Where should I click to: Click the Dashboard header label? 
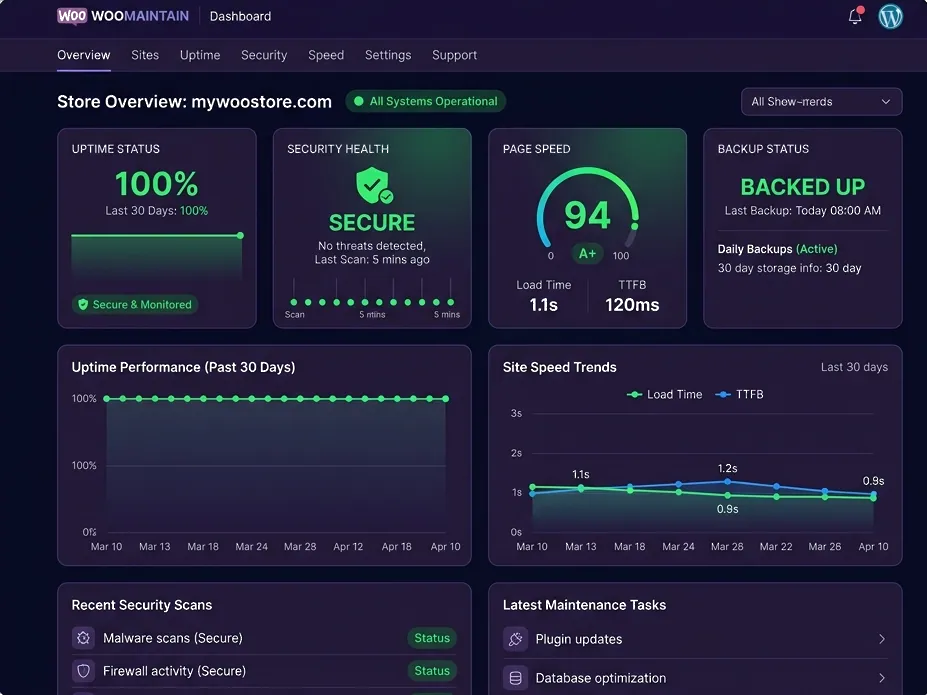240,16
